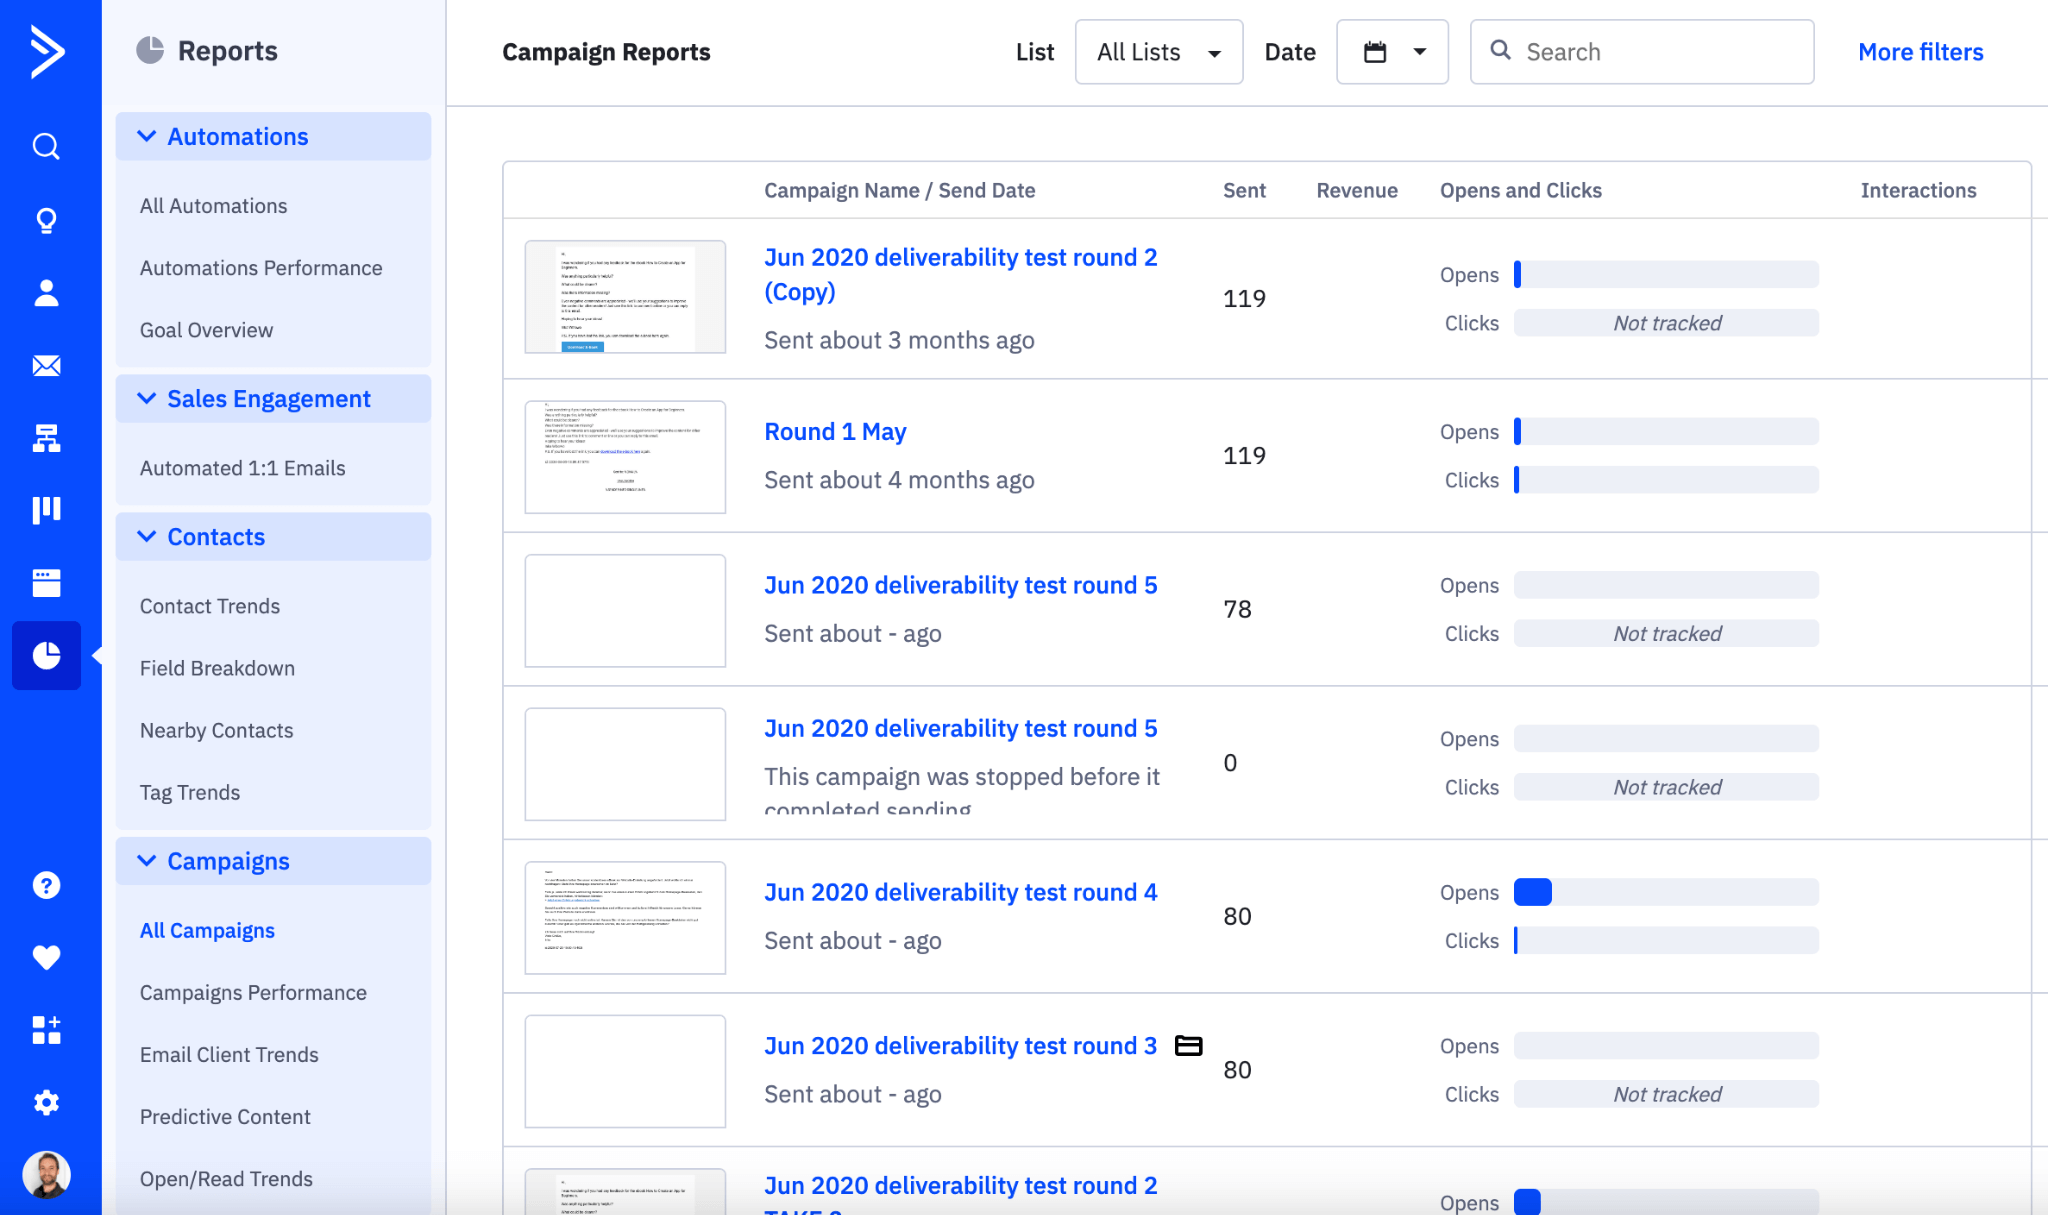Click into the Search input field
Viewport: 2048px width, 1215px height.
pos(1642,52)
